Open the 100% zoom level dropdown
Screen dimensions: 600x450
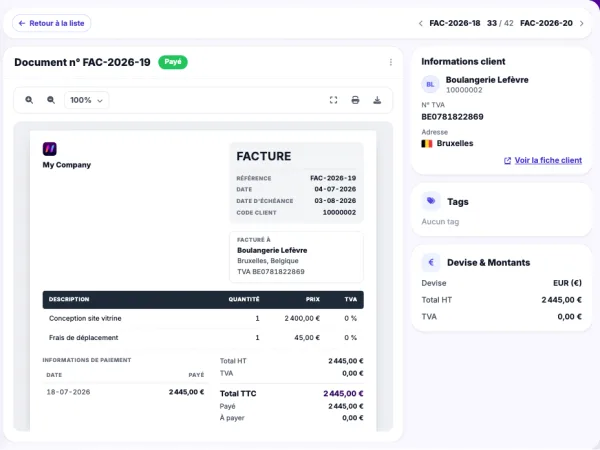click(x=86, y=100)
